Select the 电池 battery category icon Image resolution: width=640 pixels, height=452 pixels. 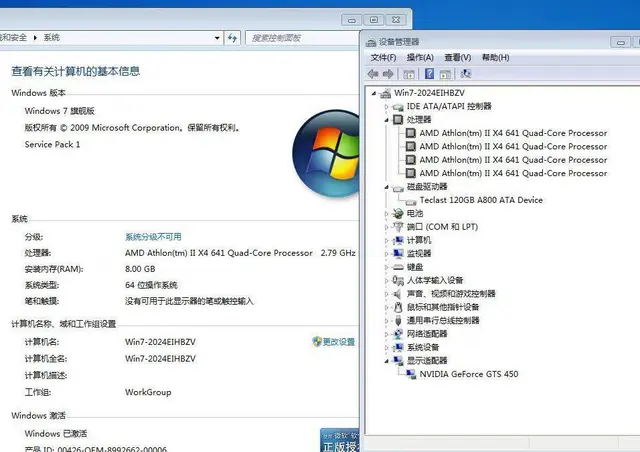[398, 213]
